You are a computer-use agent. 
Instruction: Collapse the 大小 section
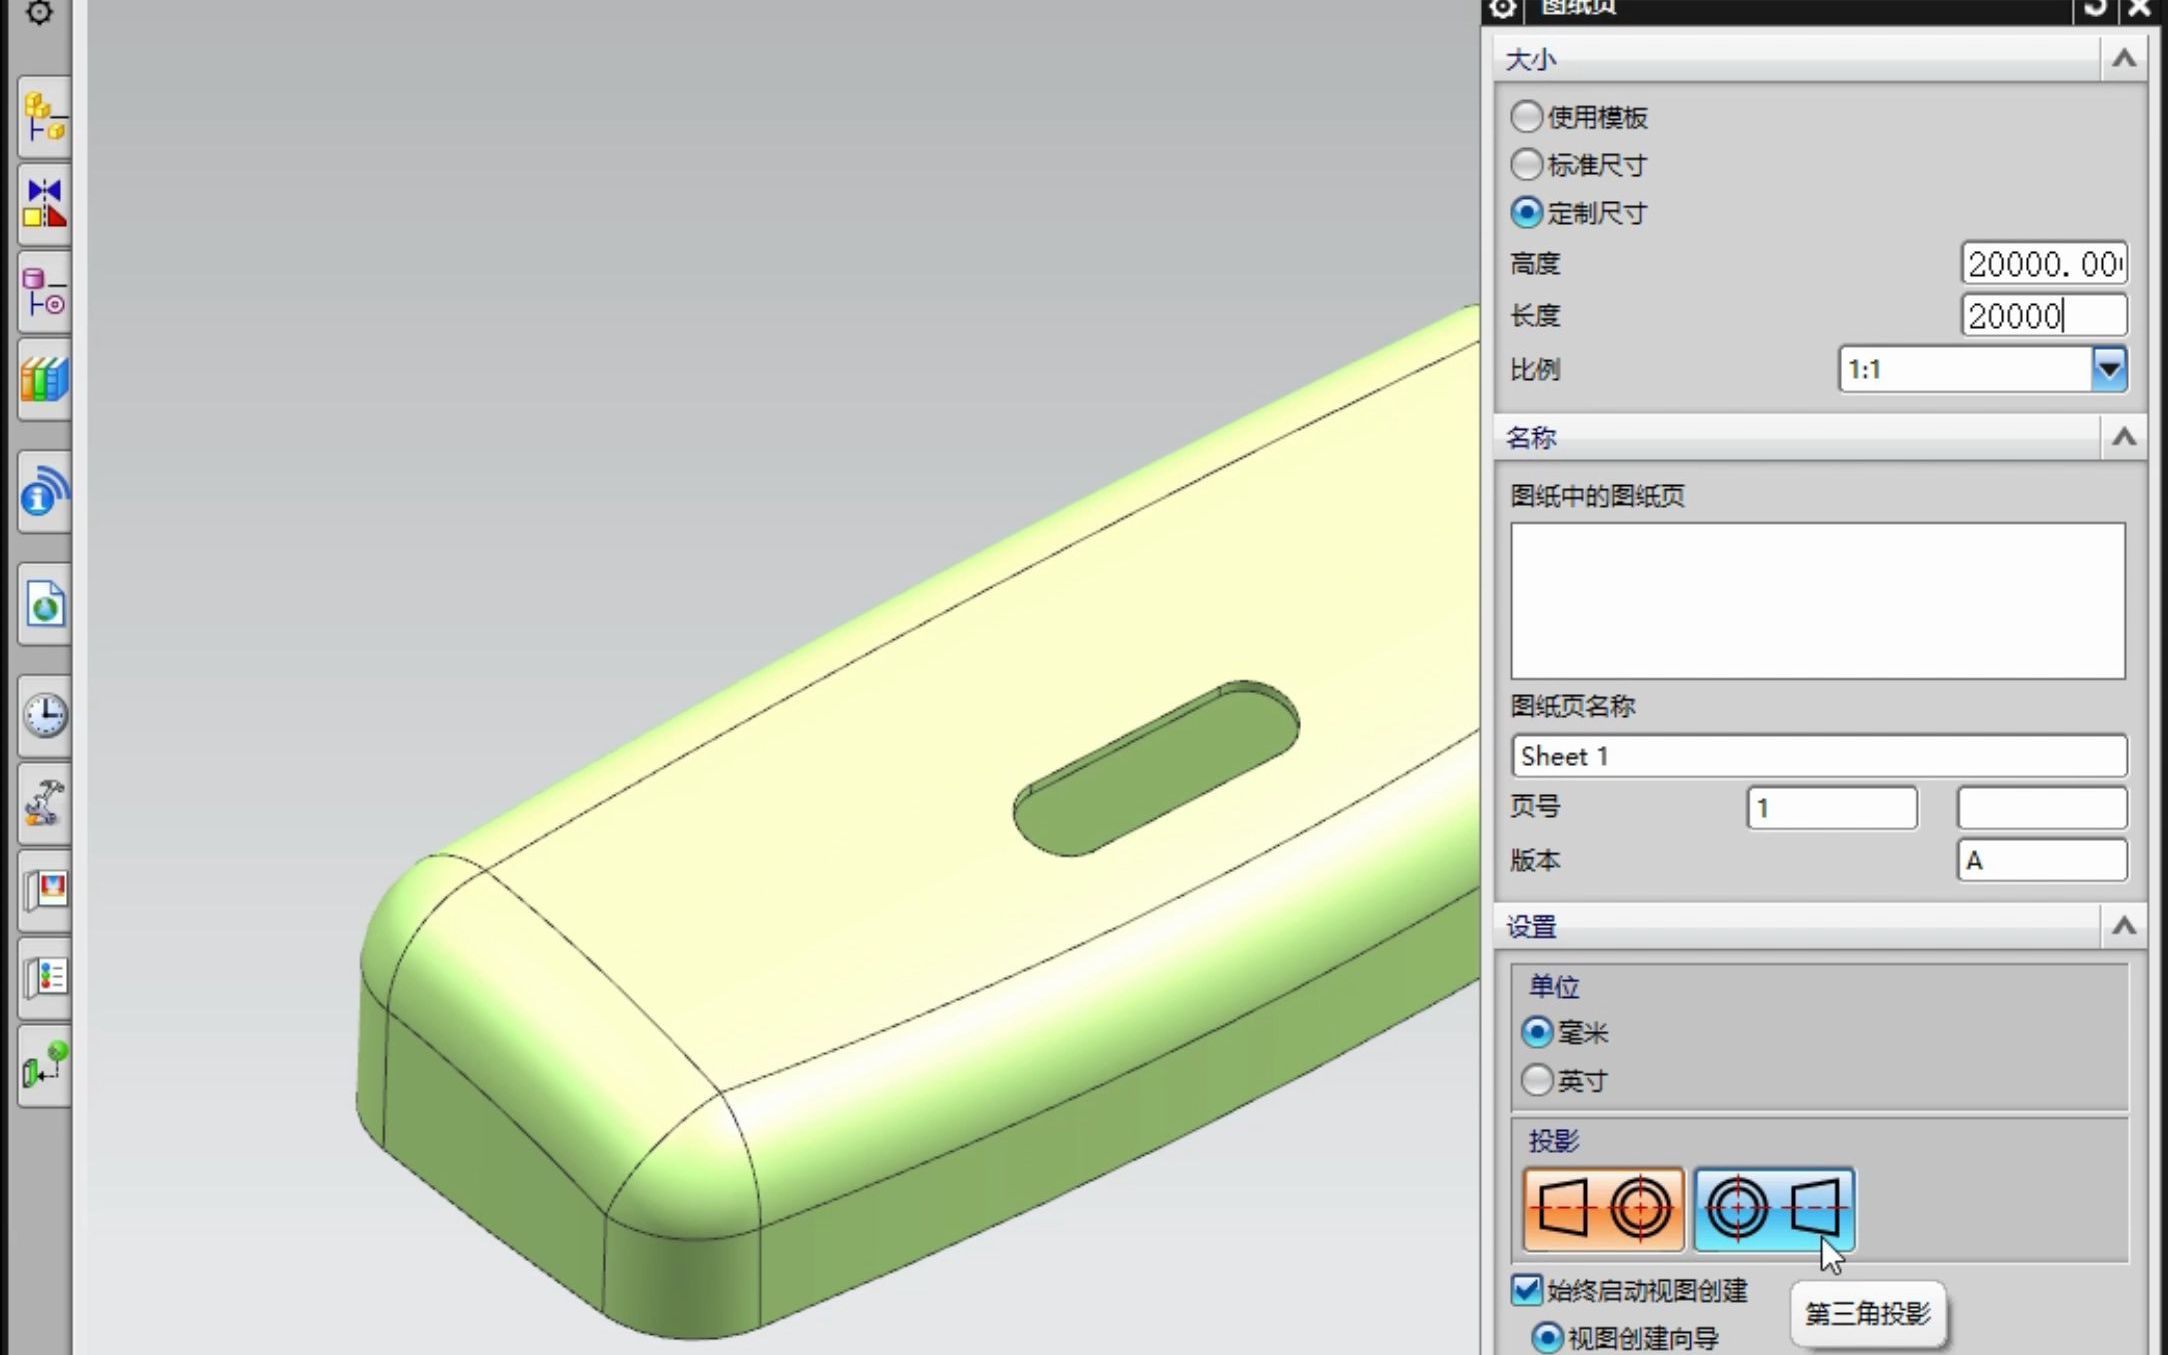(x=2124, y=59)
